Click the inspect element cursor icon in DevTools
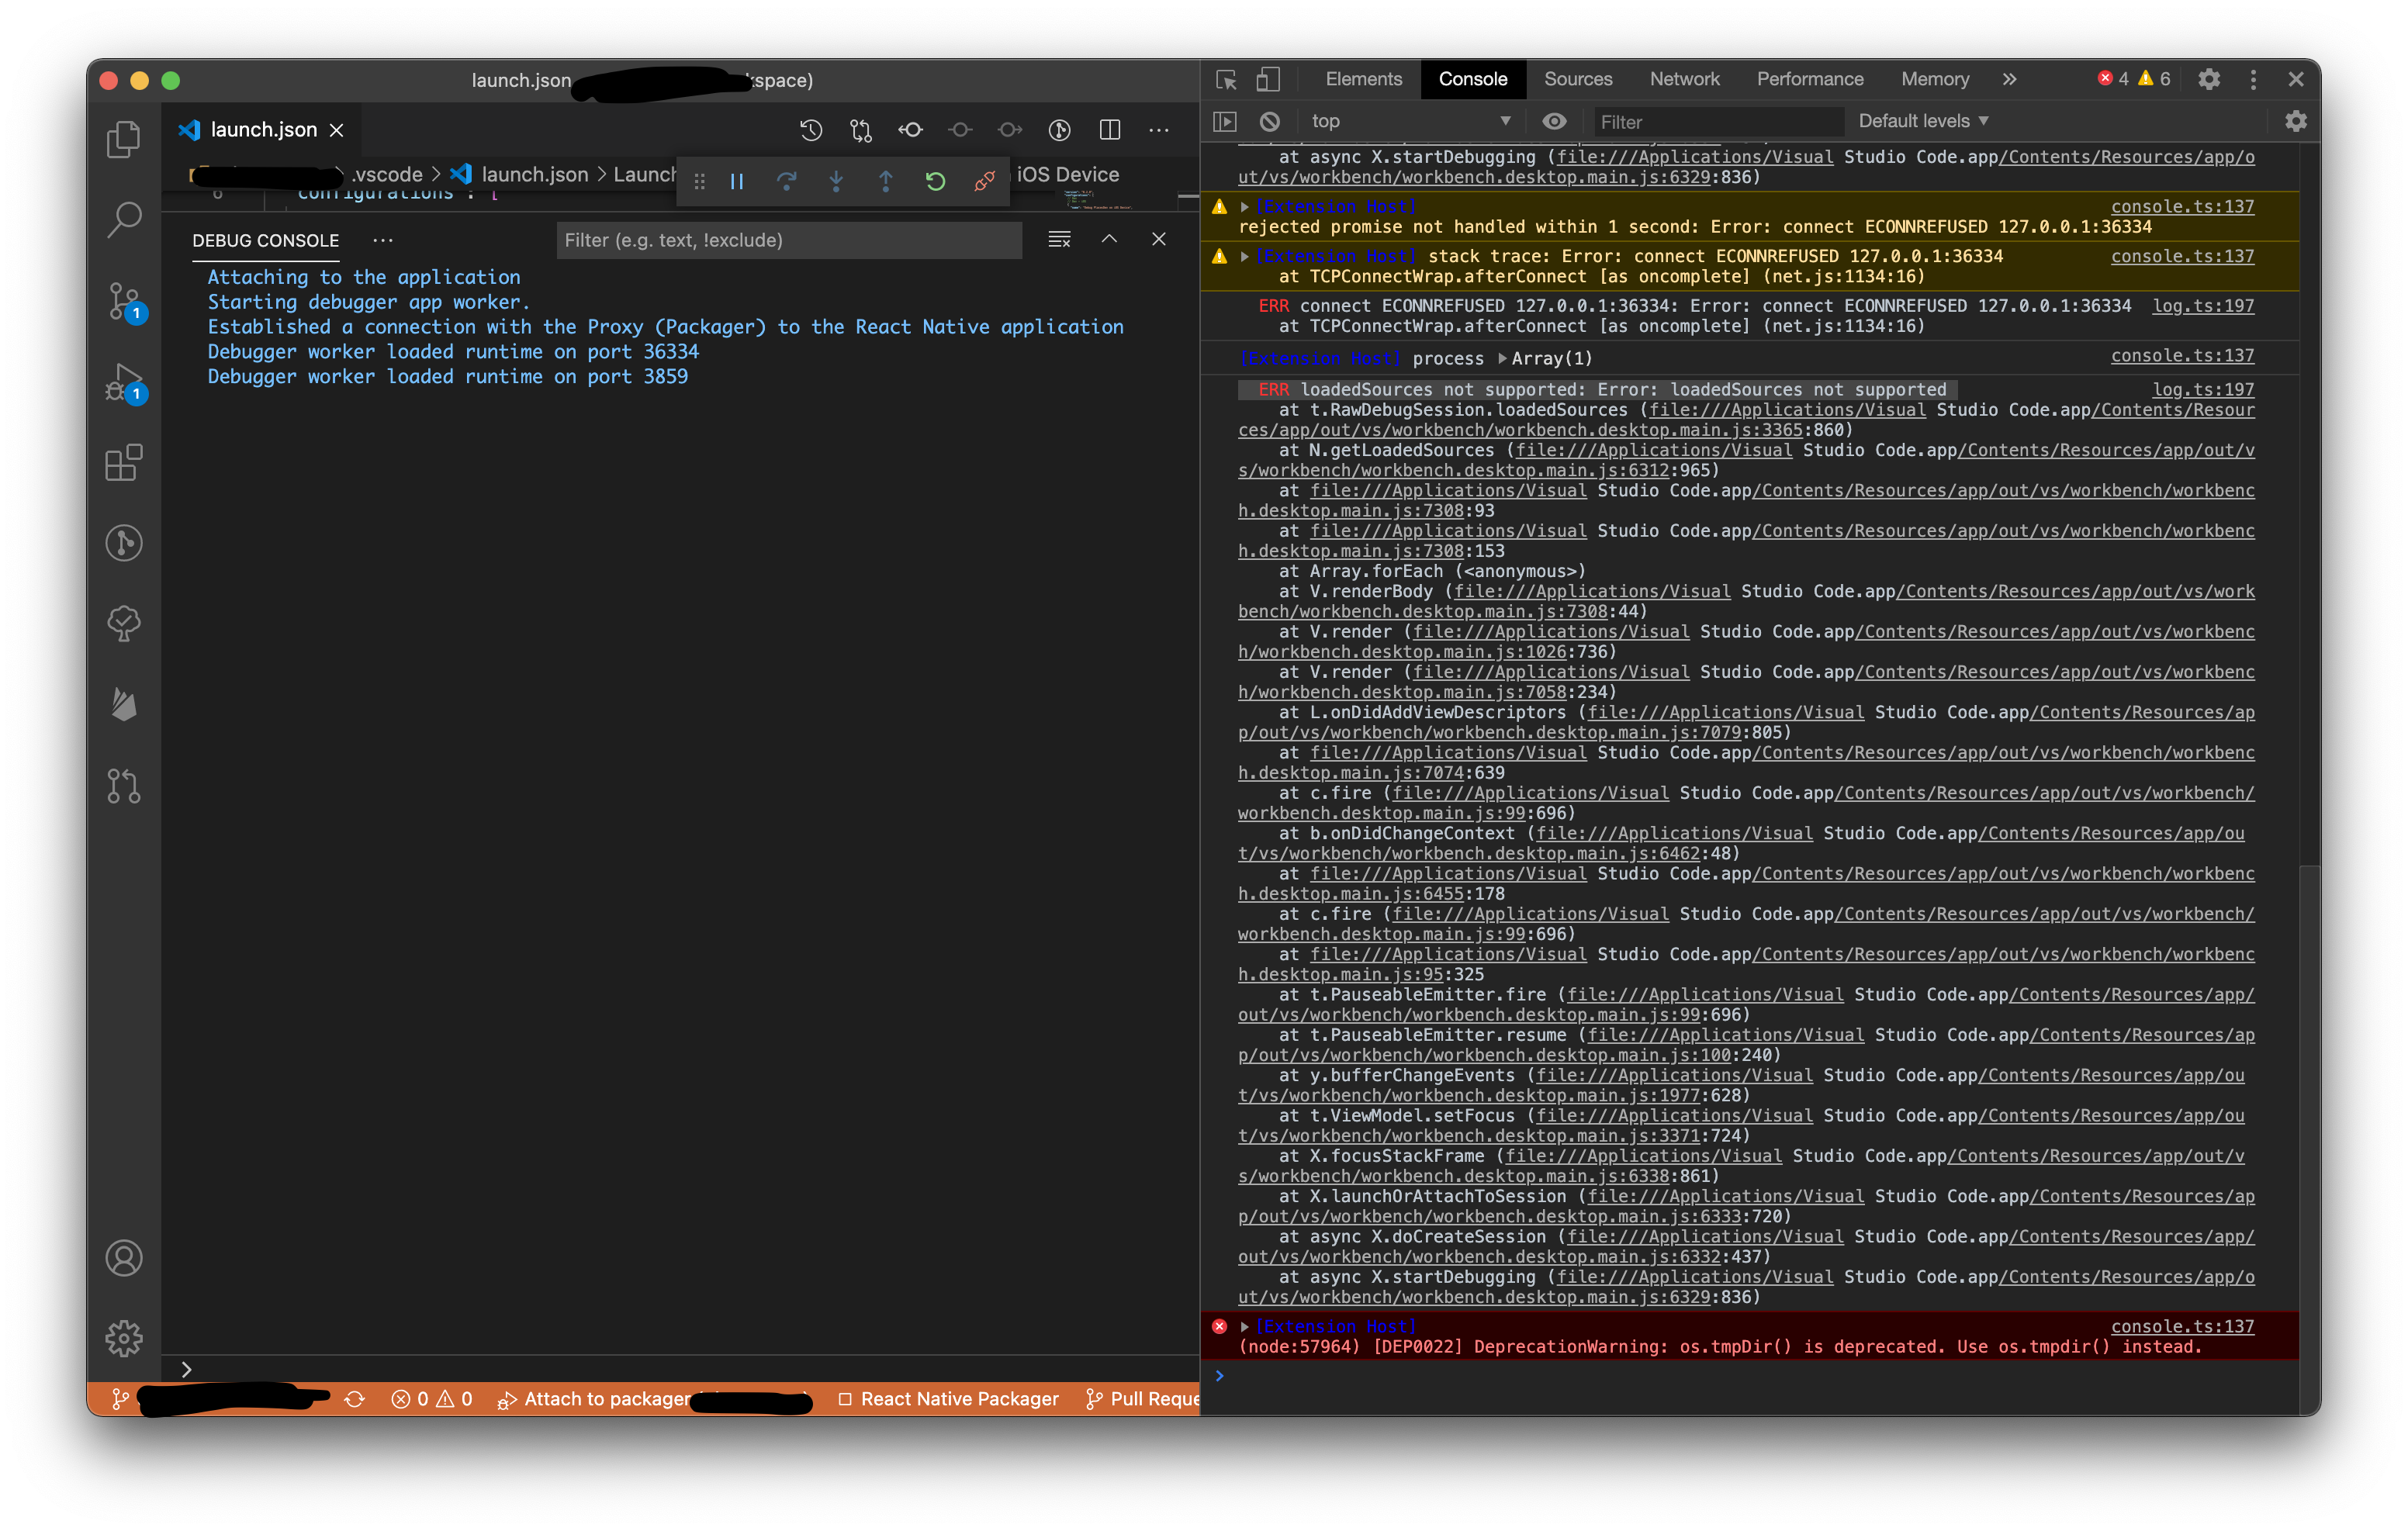The width and height of the screenshot is (2408, 1531). [x=1225, y=79]
